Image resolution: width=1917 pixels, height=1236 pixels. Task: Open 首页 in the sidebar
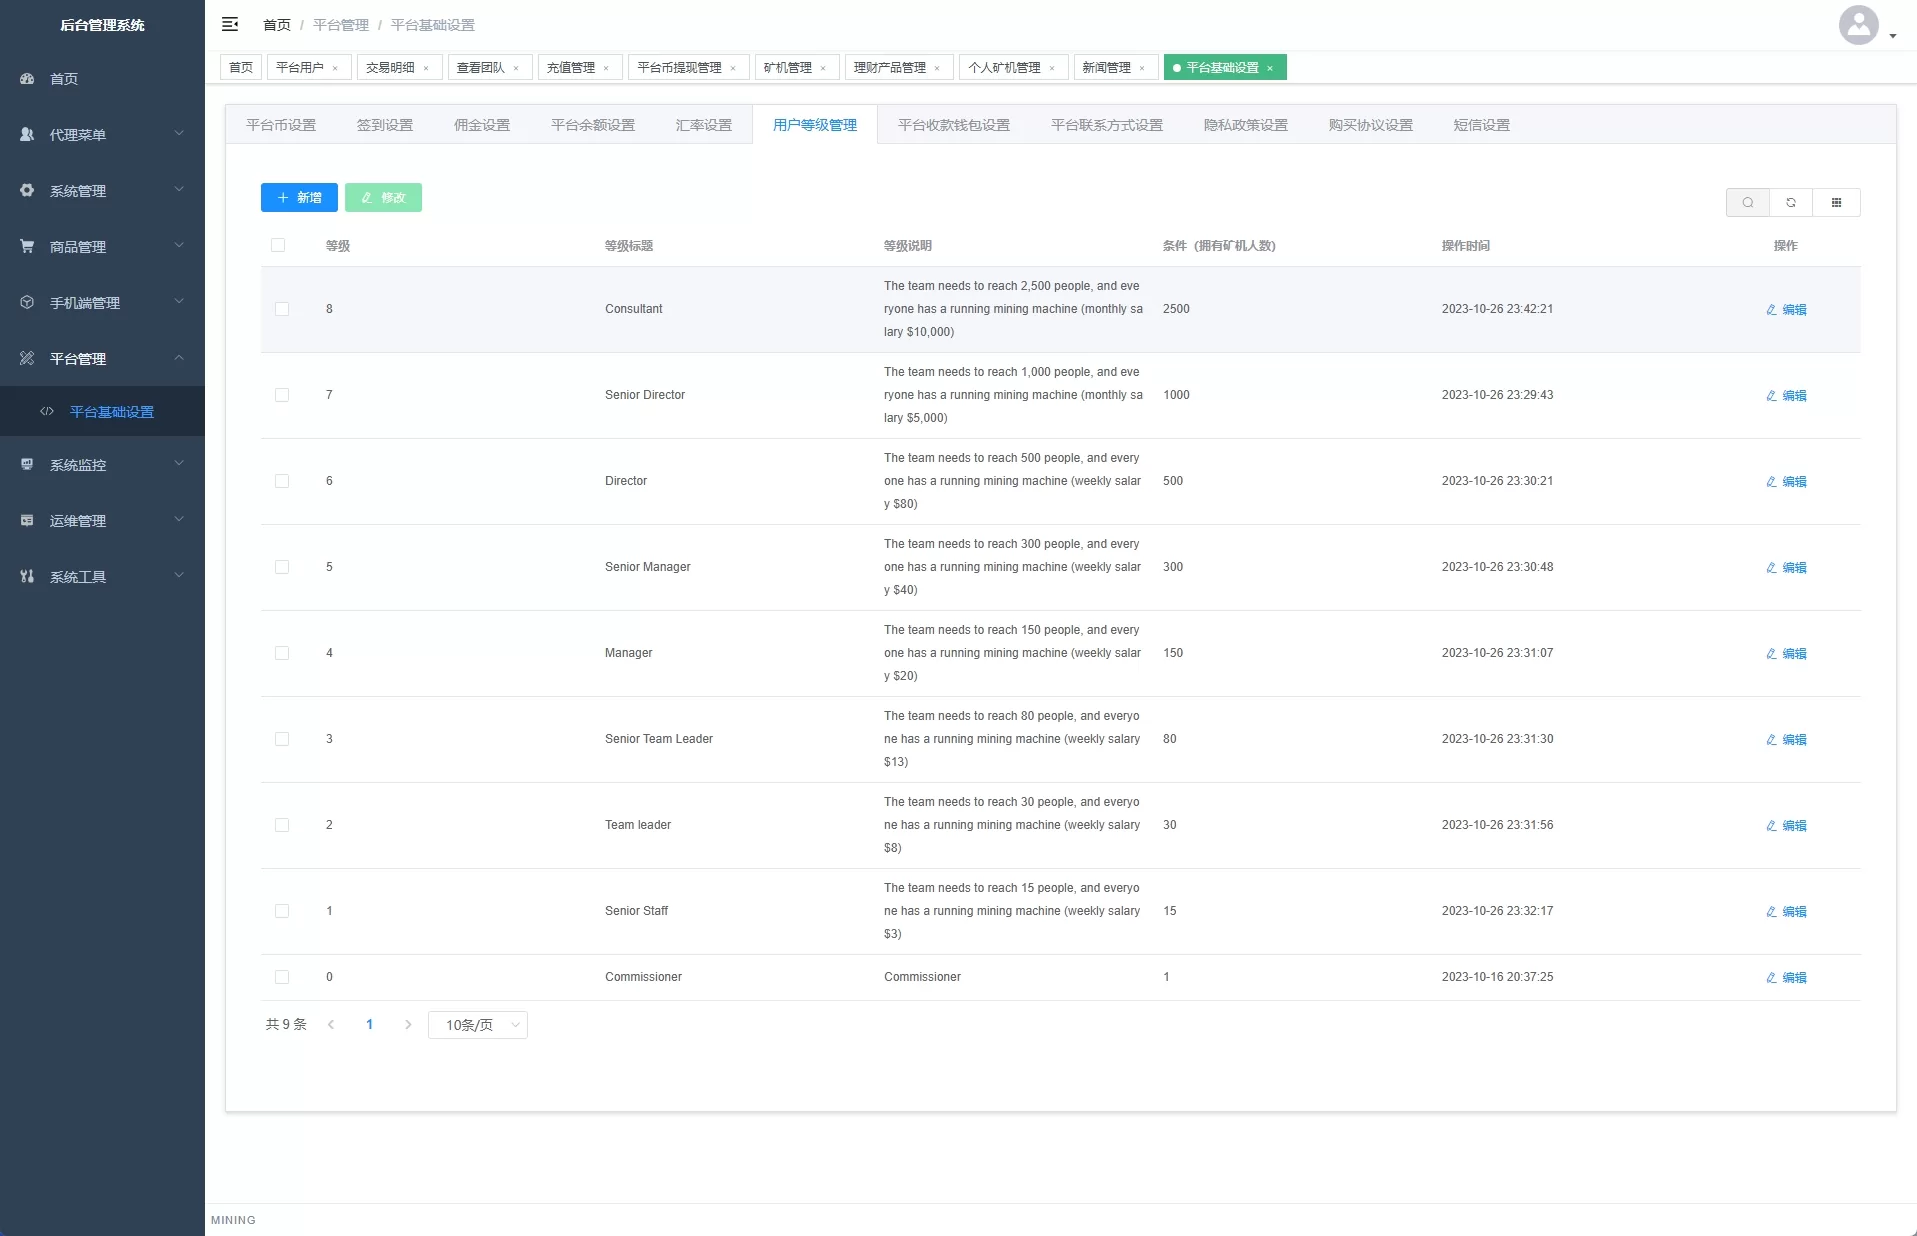tap(64, 79)
